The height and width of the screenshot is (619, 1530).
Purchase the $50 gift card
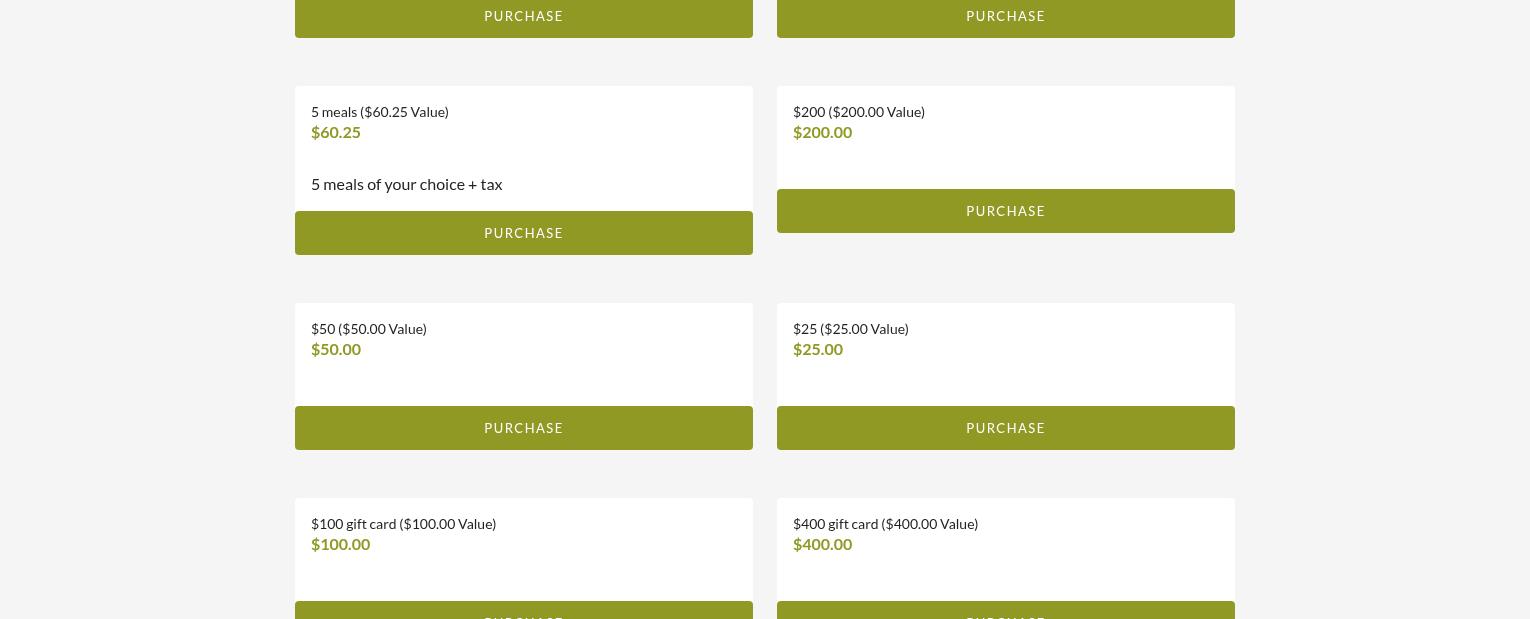click(x=523, y=428)
